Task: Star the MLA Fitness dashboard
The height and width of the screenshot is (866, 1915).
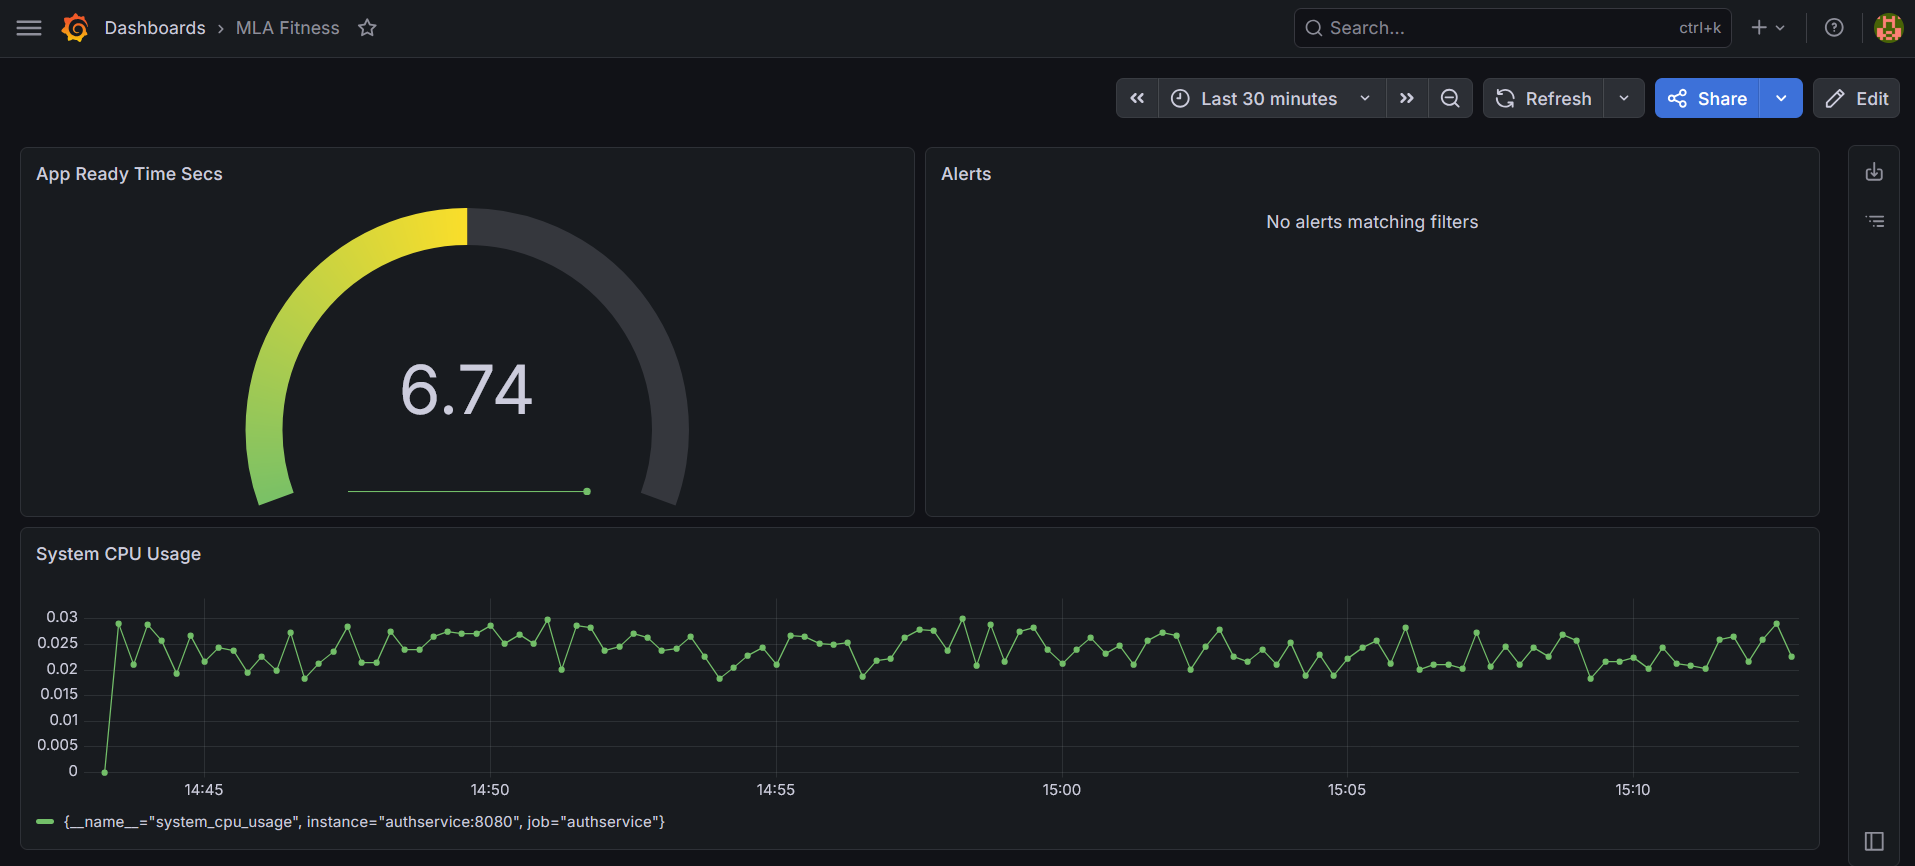Action: tap(367, 28)
